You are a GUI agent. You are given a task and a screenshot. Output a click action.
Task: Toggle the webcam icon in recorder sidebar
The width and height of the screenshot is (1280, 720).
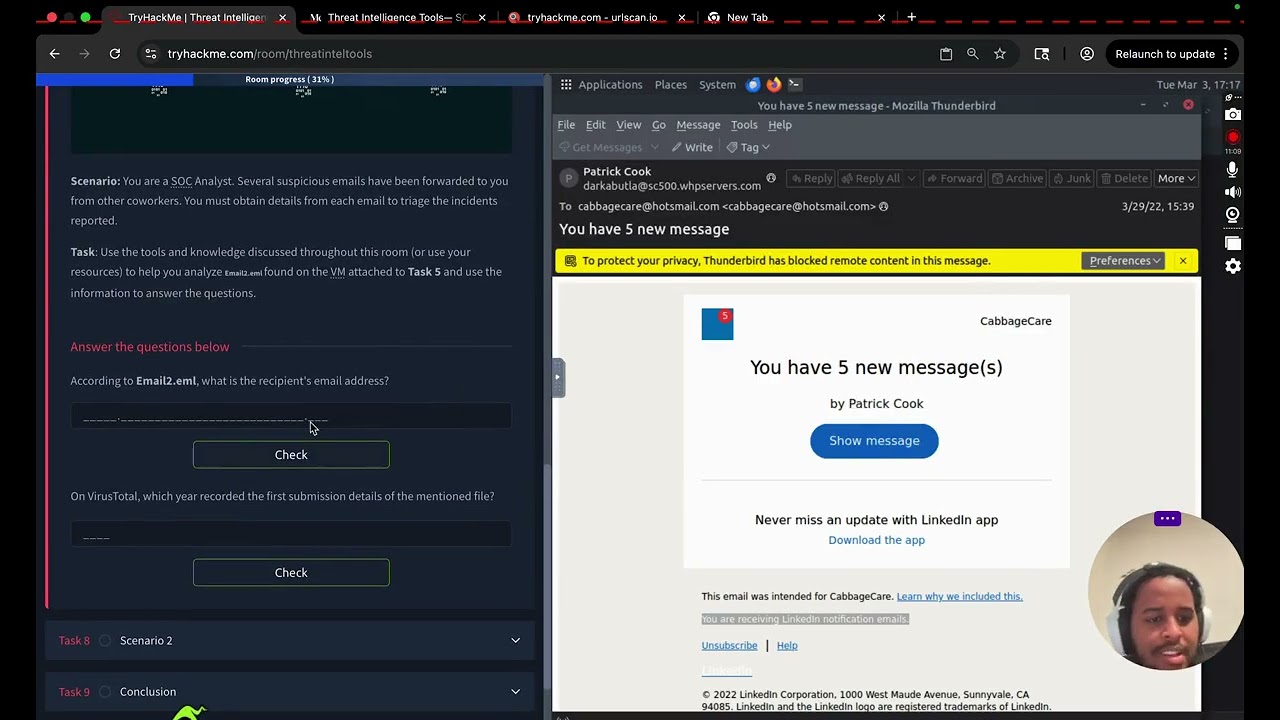click(x=1233, y=215)
